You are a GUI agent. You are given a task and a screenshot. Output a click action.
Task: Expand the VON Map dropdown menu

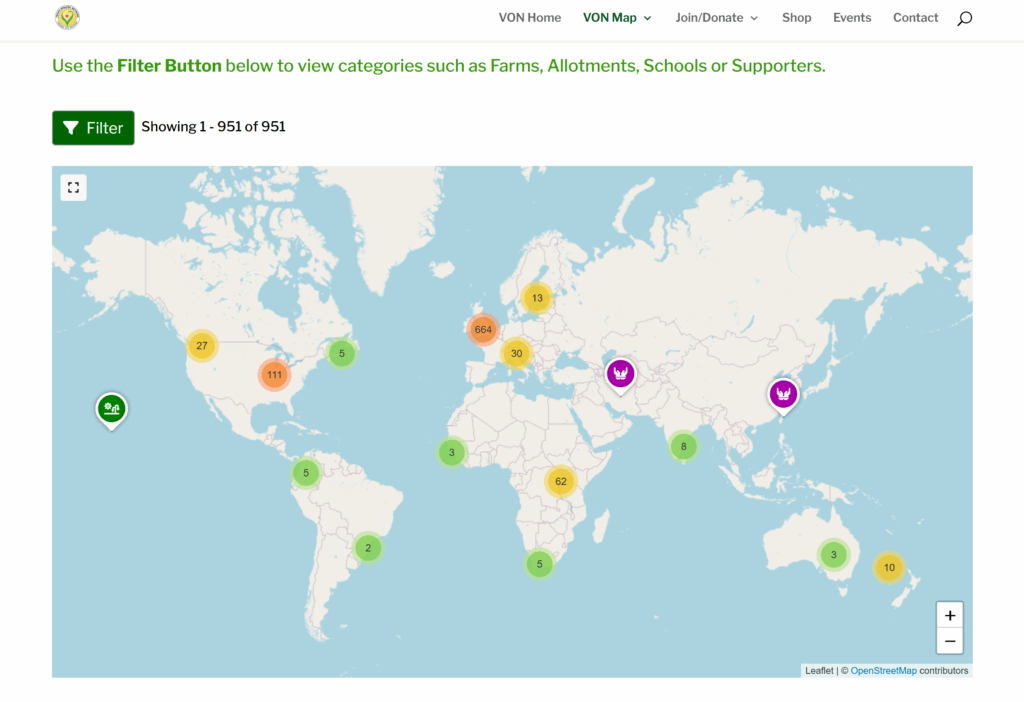pyautogui.click(x=616, y=18)
